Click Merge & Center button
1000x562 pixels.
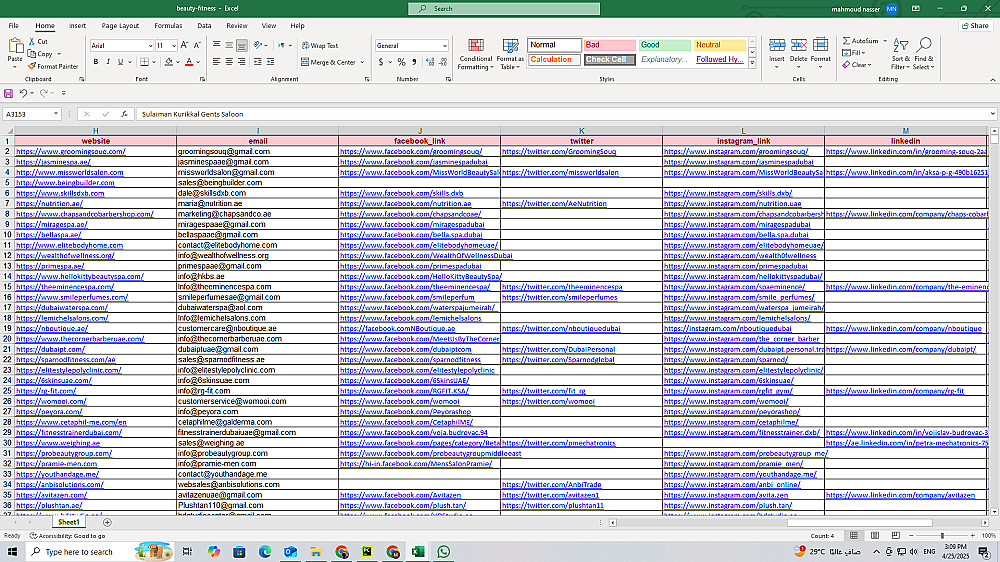(x=328, y=62)
